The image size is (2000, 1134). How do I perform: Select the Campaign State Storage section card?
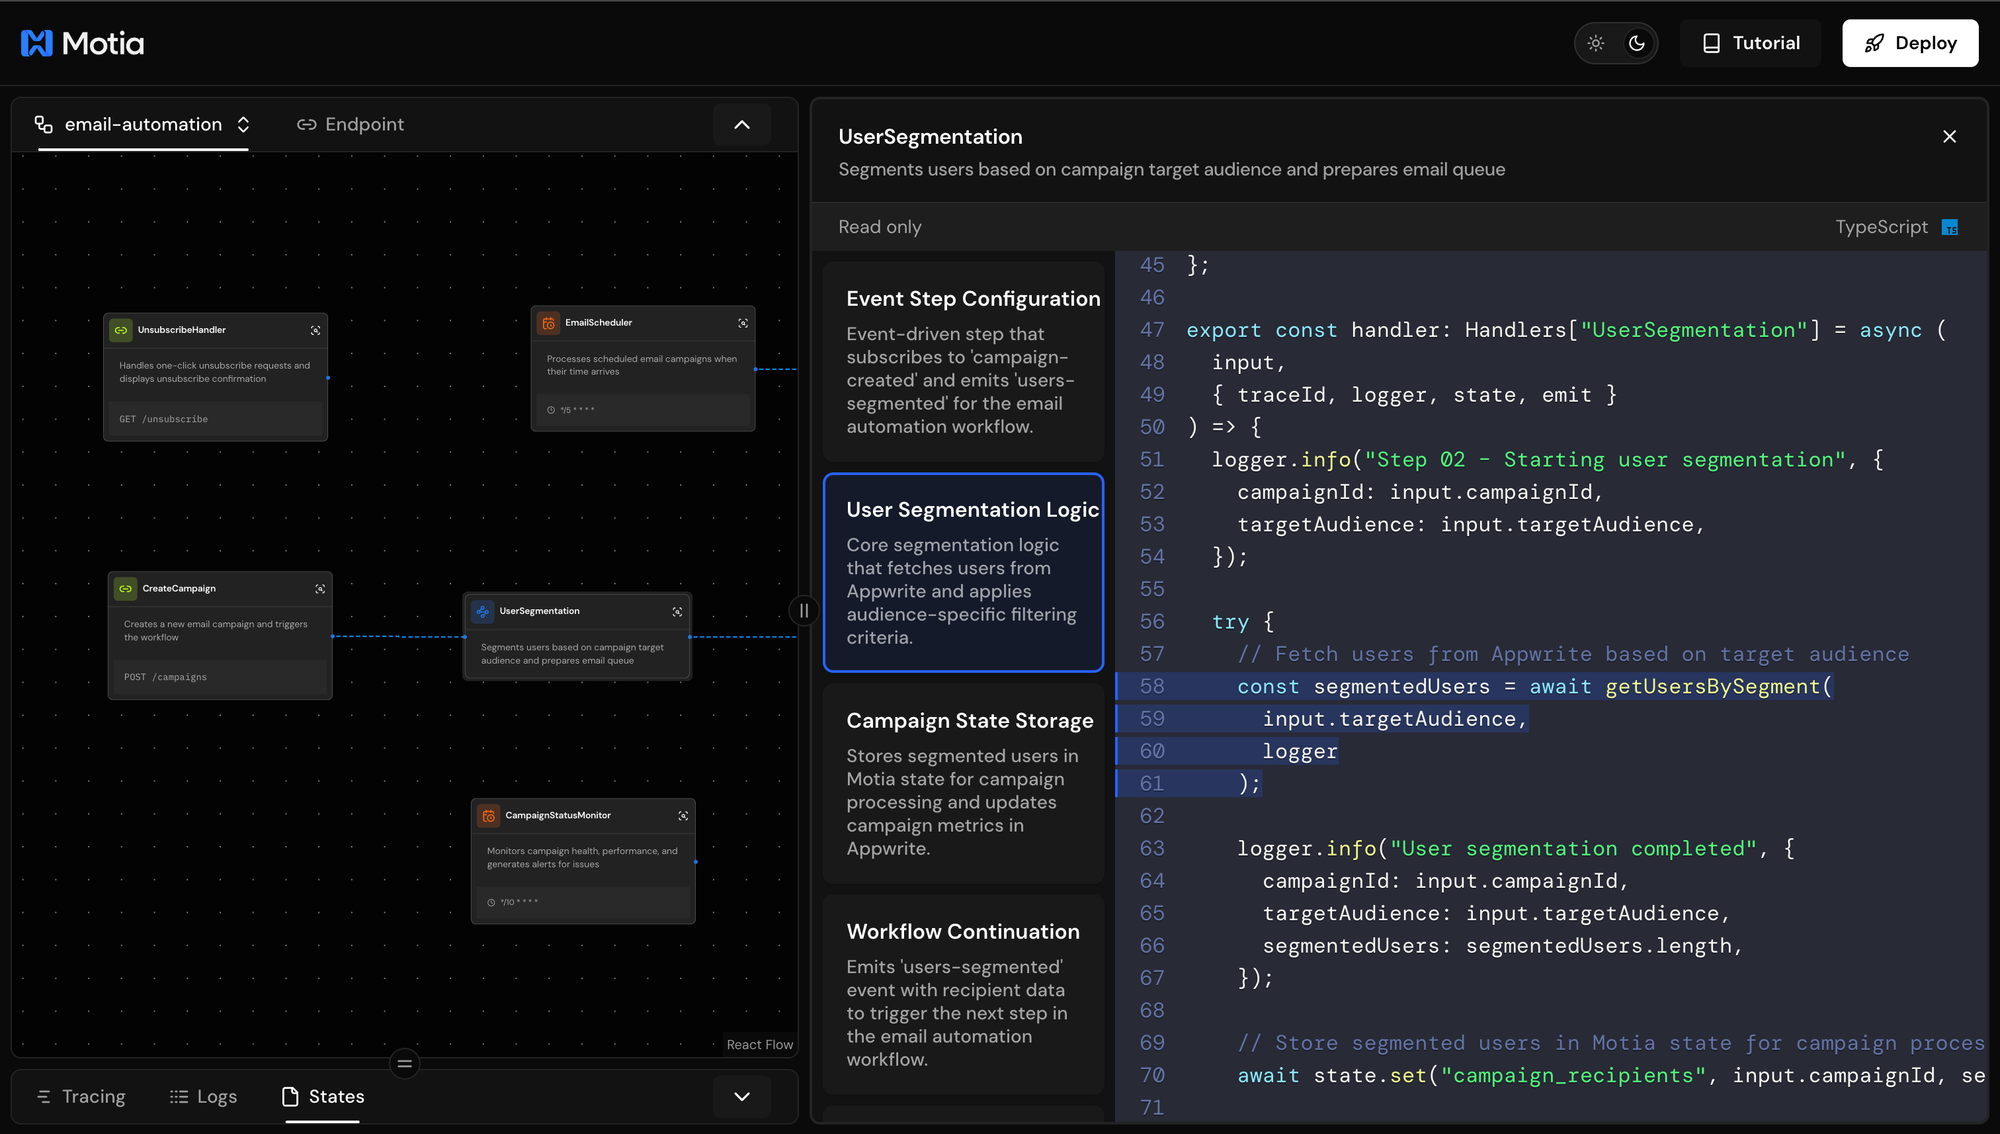(x=963, y=784)
